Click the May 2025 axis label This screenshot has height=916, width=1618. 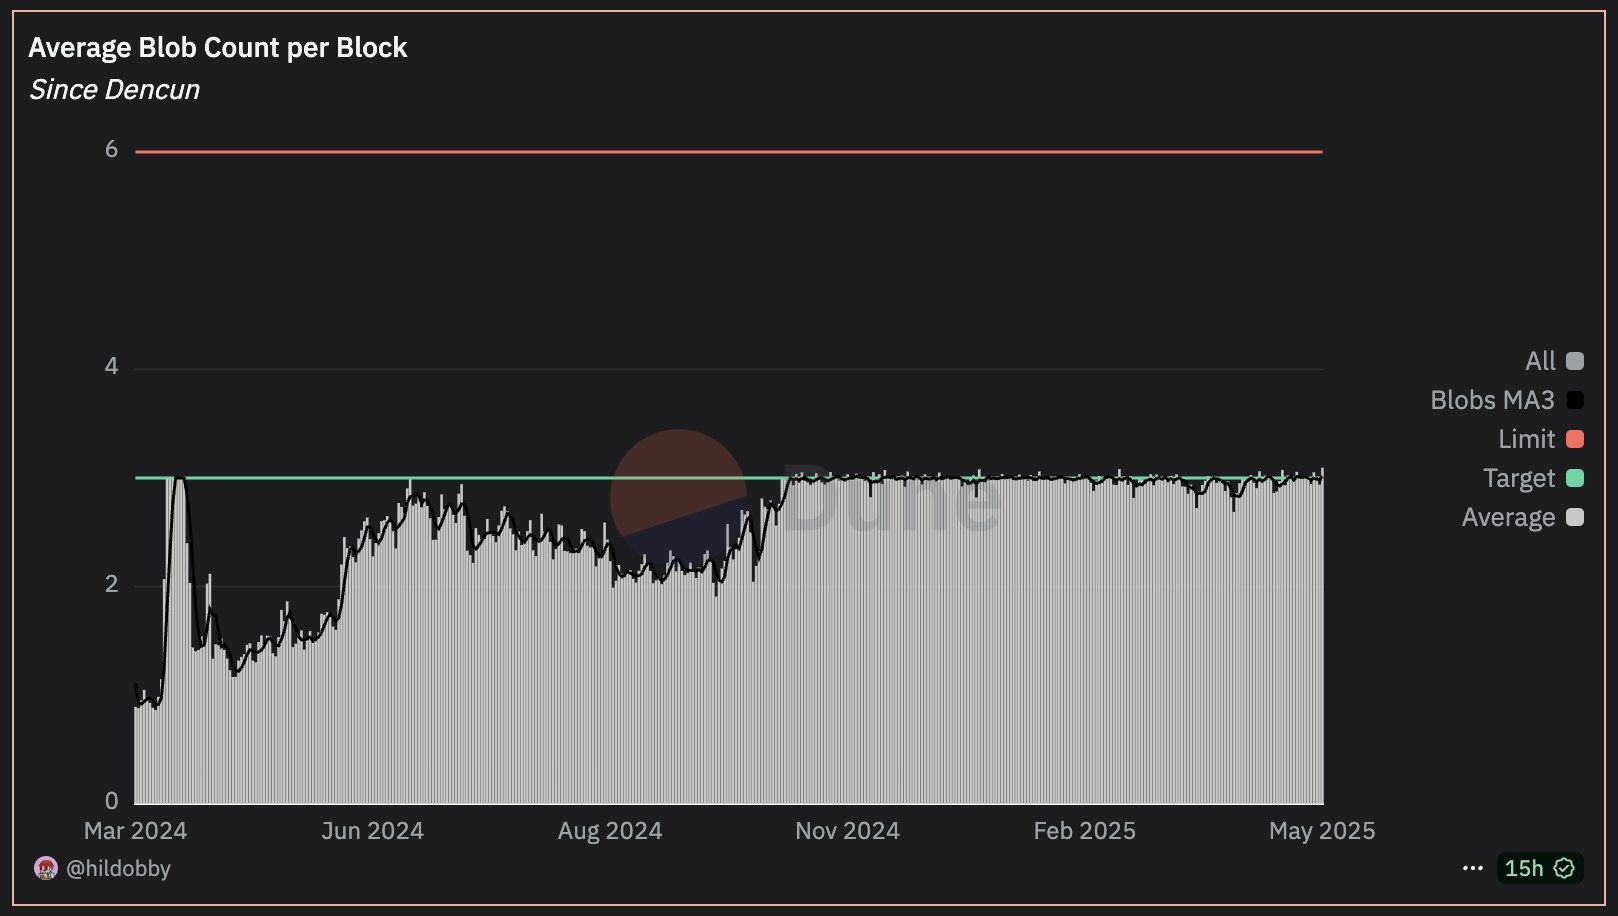click(x=1322, y=830)
